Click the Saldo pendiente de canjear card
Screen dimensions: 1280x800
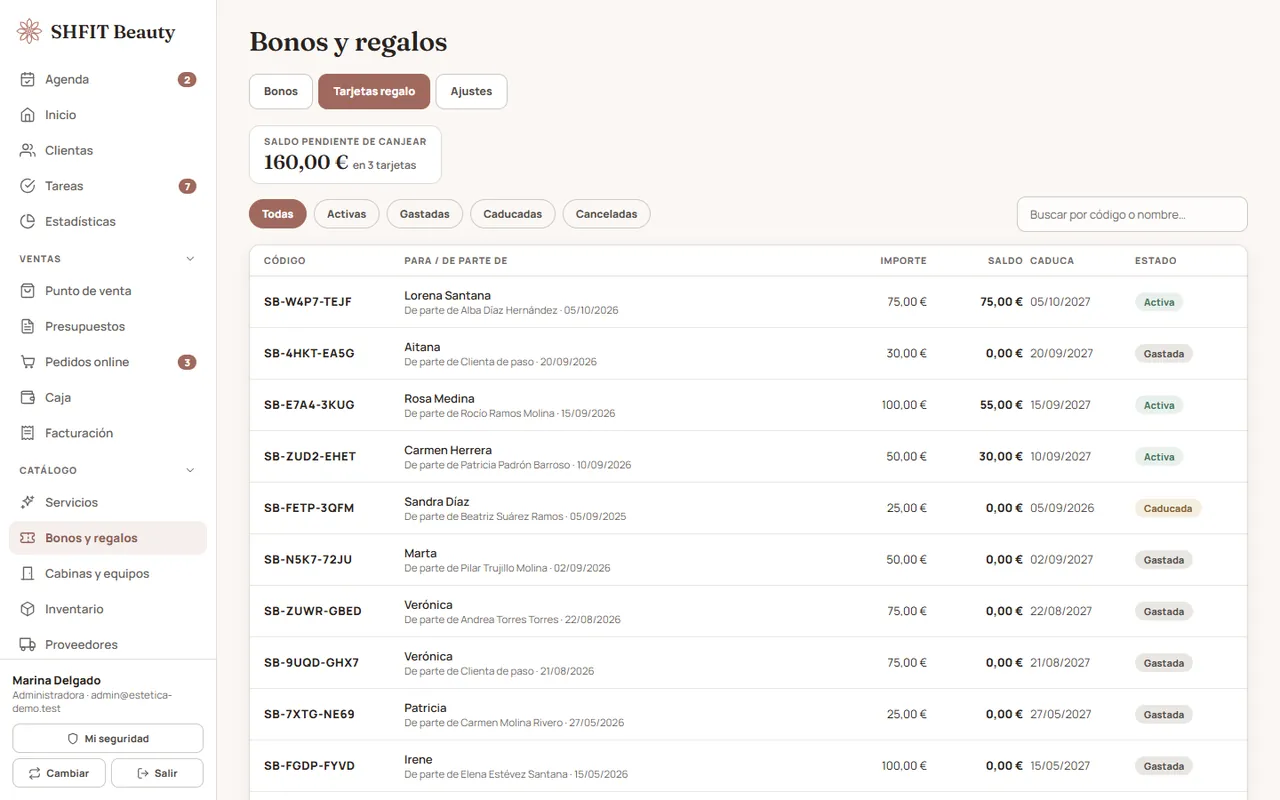345,155
